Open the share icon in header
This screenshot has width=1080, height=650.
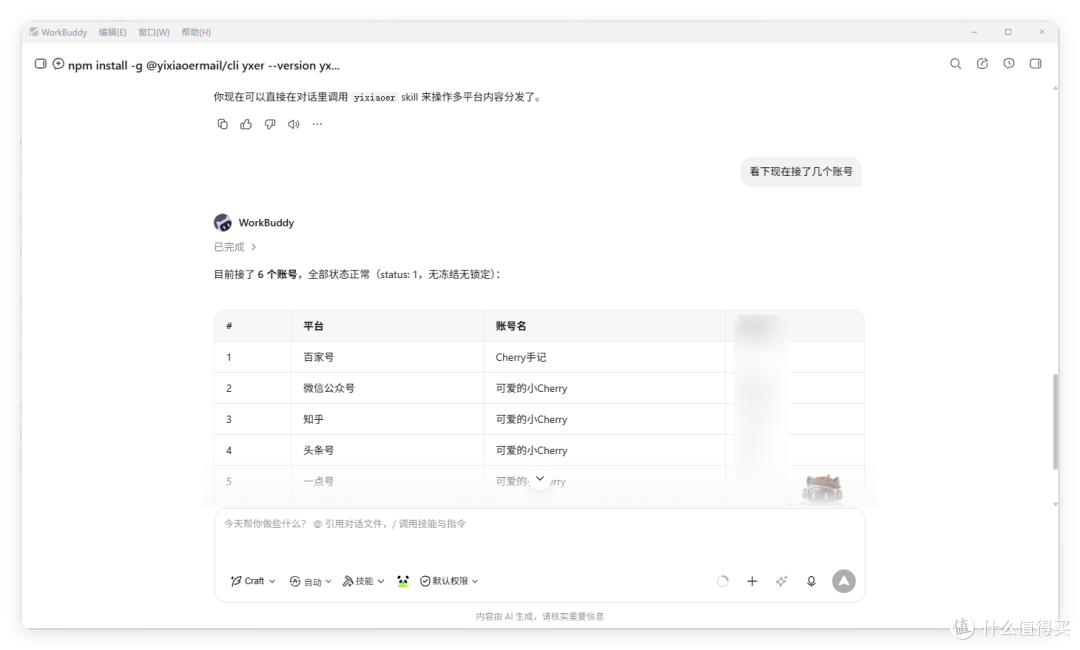tap(982, 64)
